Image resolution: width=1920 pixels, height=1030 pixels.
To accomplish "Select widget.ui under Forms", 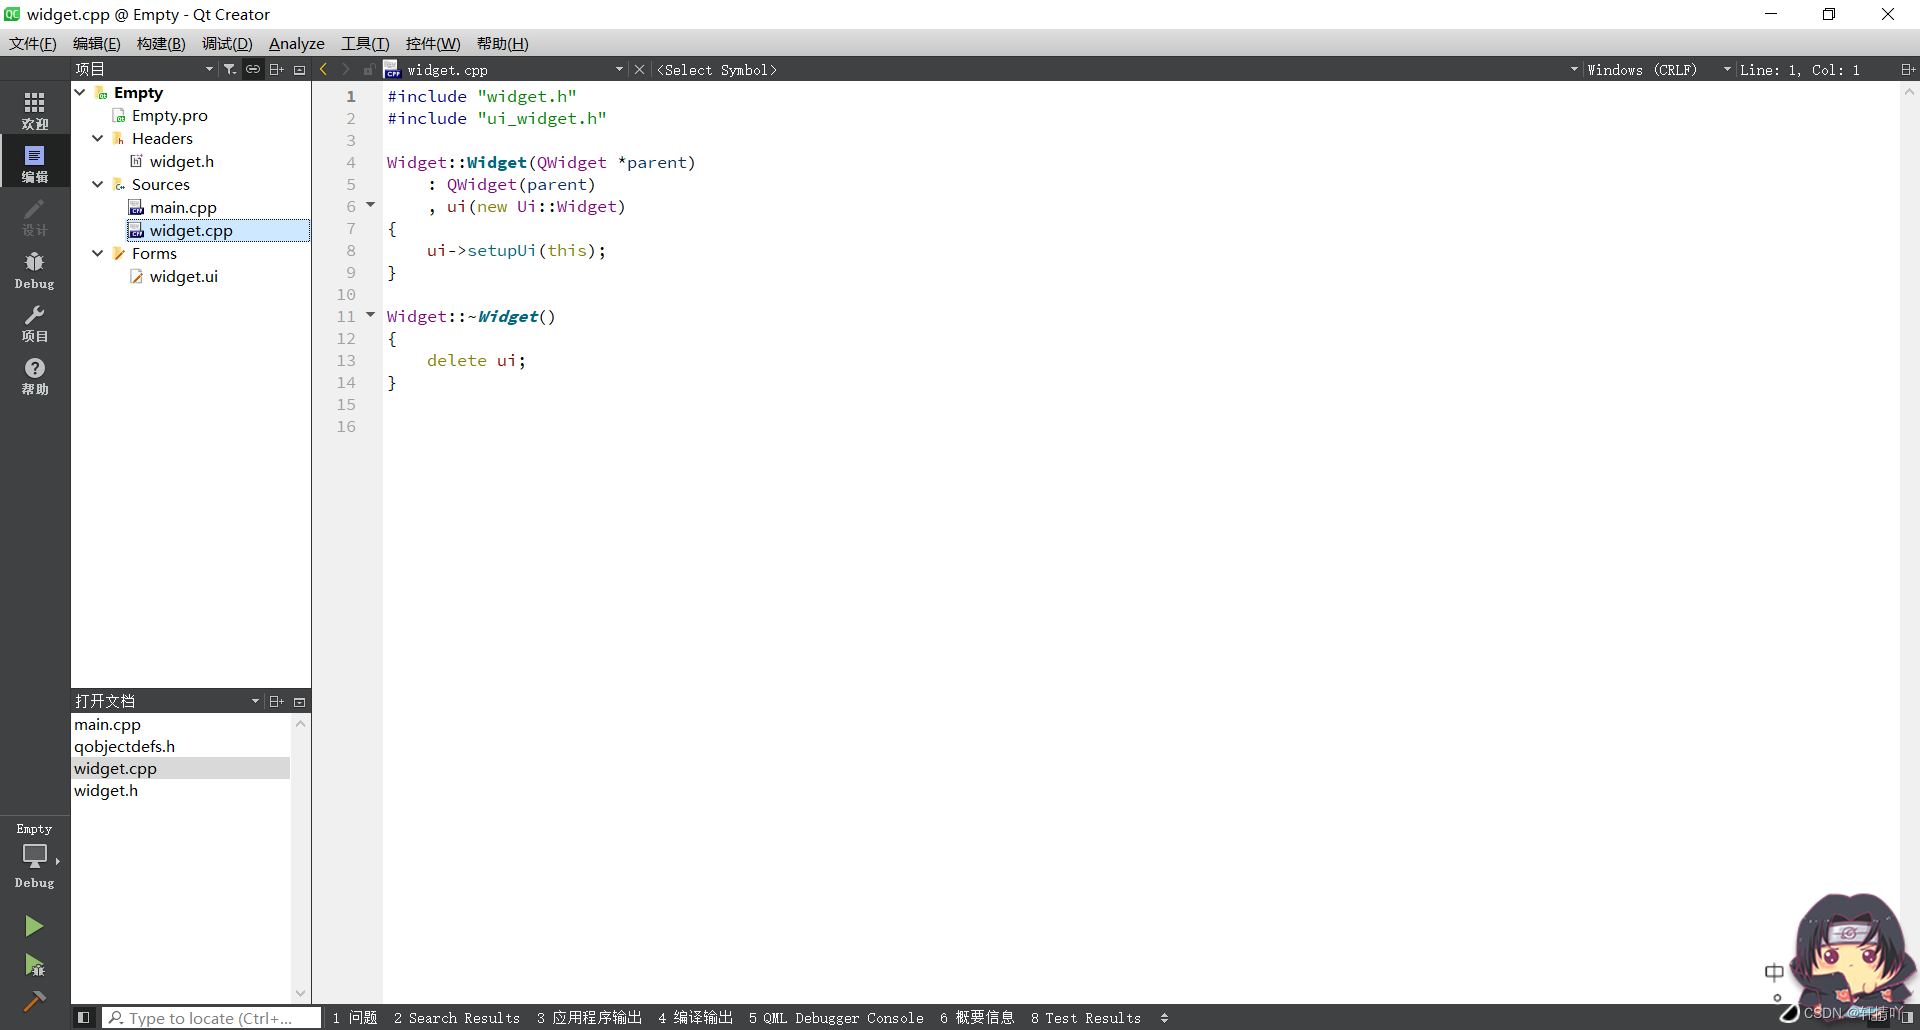I will 183,276.
